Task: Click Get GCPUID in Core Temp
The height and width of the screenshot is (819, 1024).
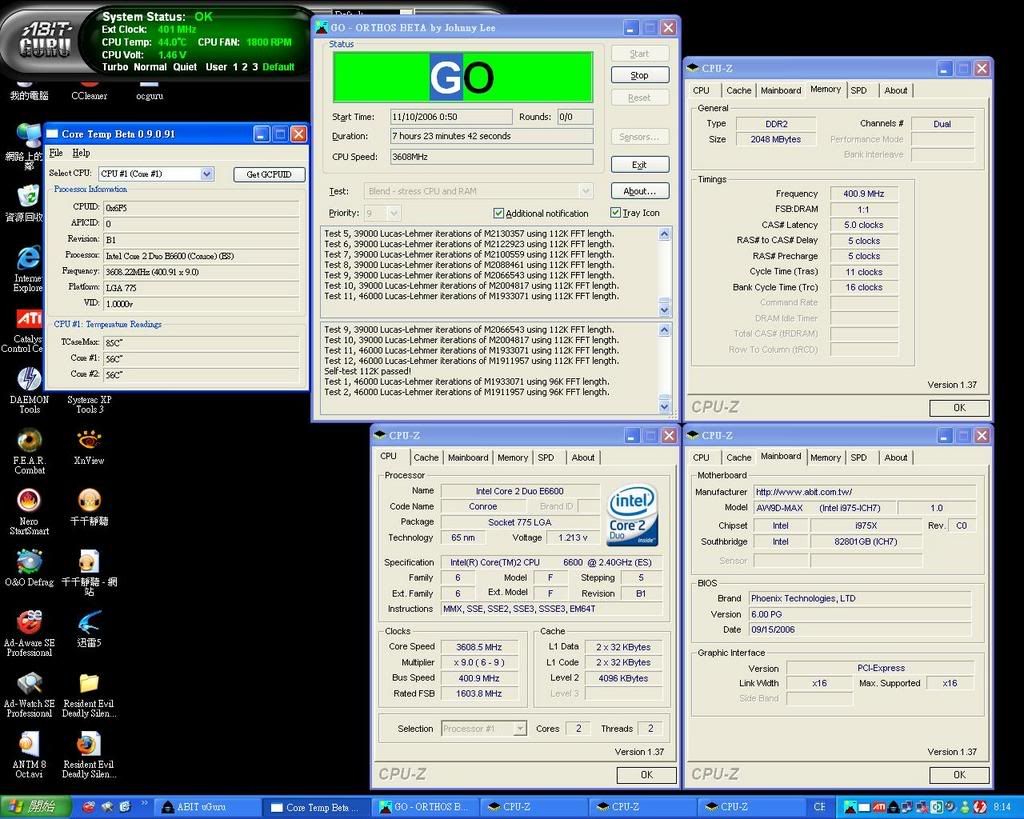Action: pyautogui.click(x=269, y=174)
